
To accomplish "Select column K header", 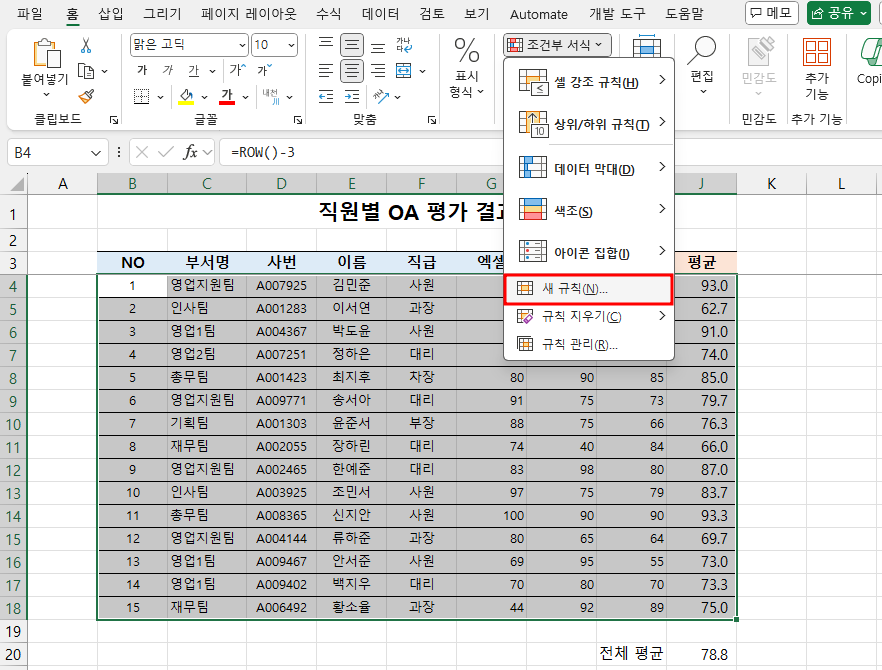I will [771, 184].
